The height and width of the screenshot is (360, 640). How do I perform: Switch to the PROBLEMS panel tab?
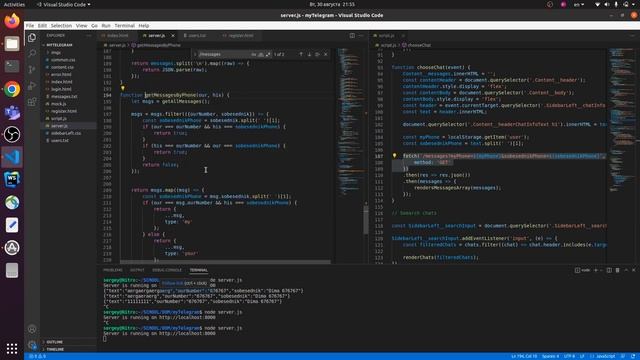[113, 270]
